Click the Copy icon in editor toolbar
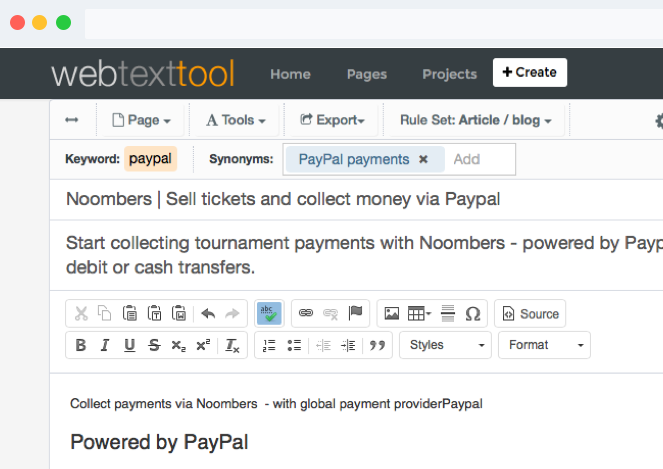The width and height of the screenshot is (663, 469). pyautogui.click(x=104, y=314)
